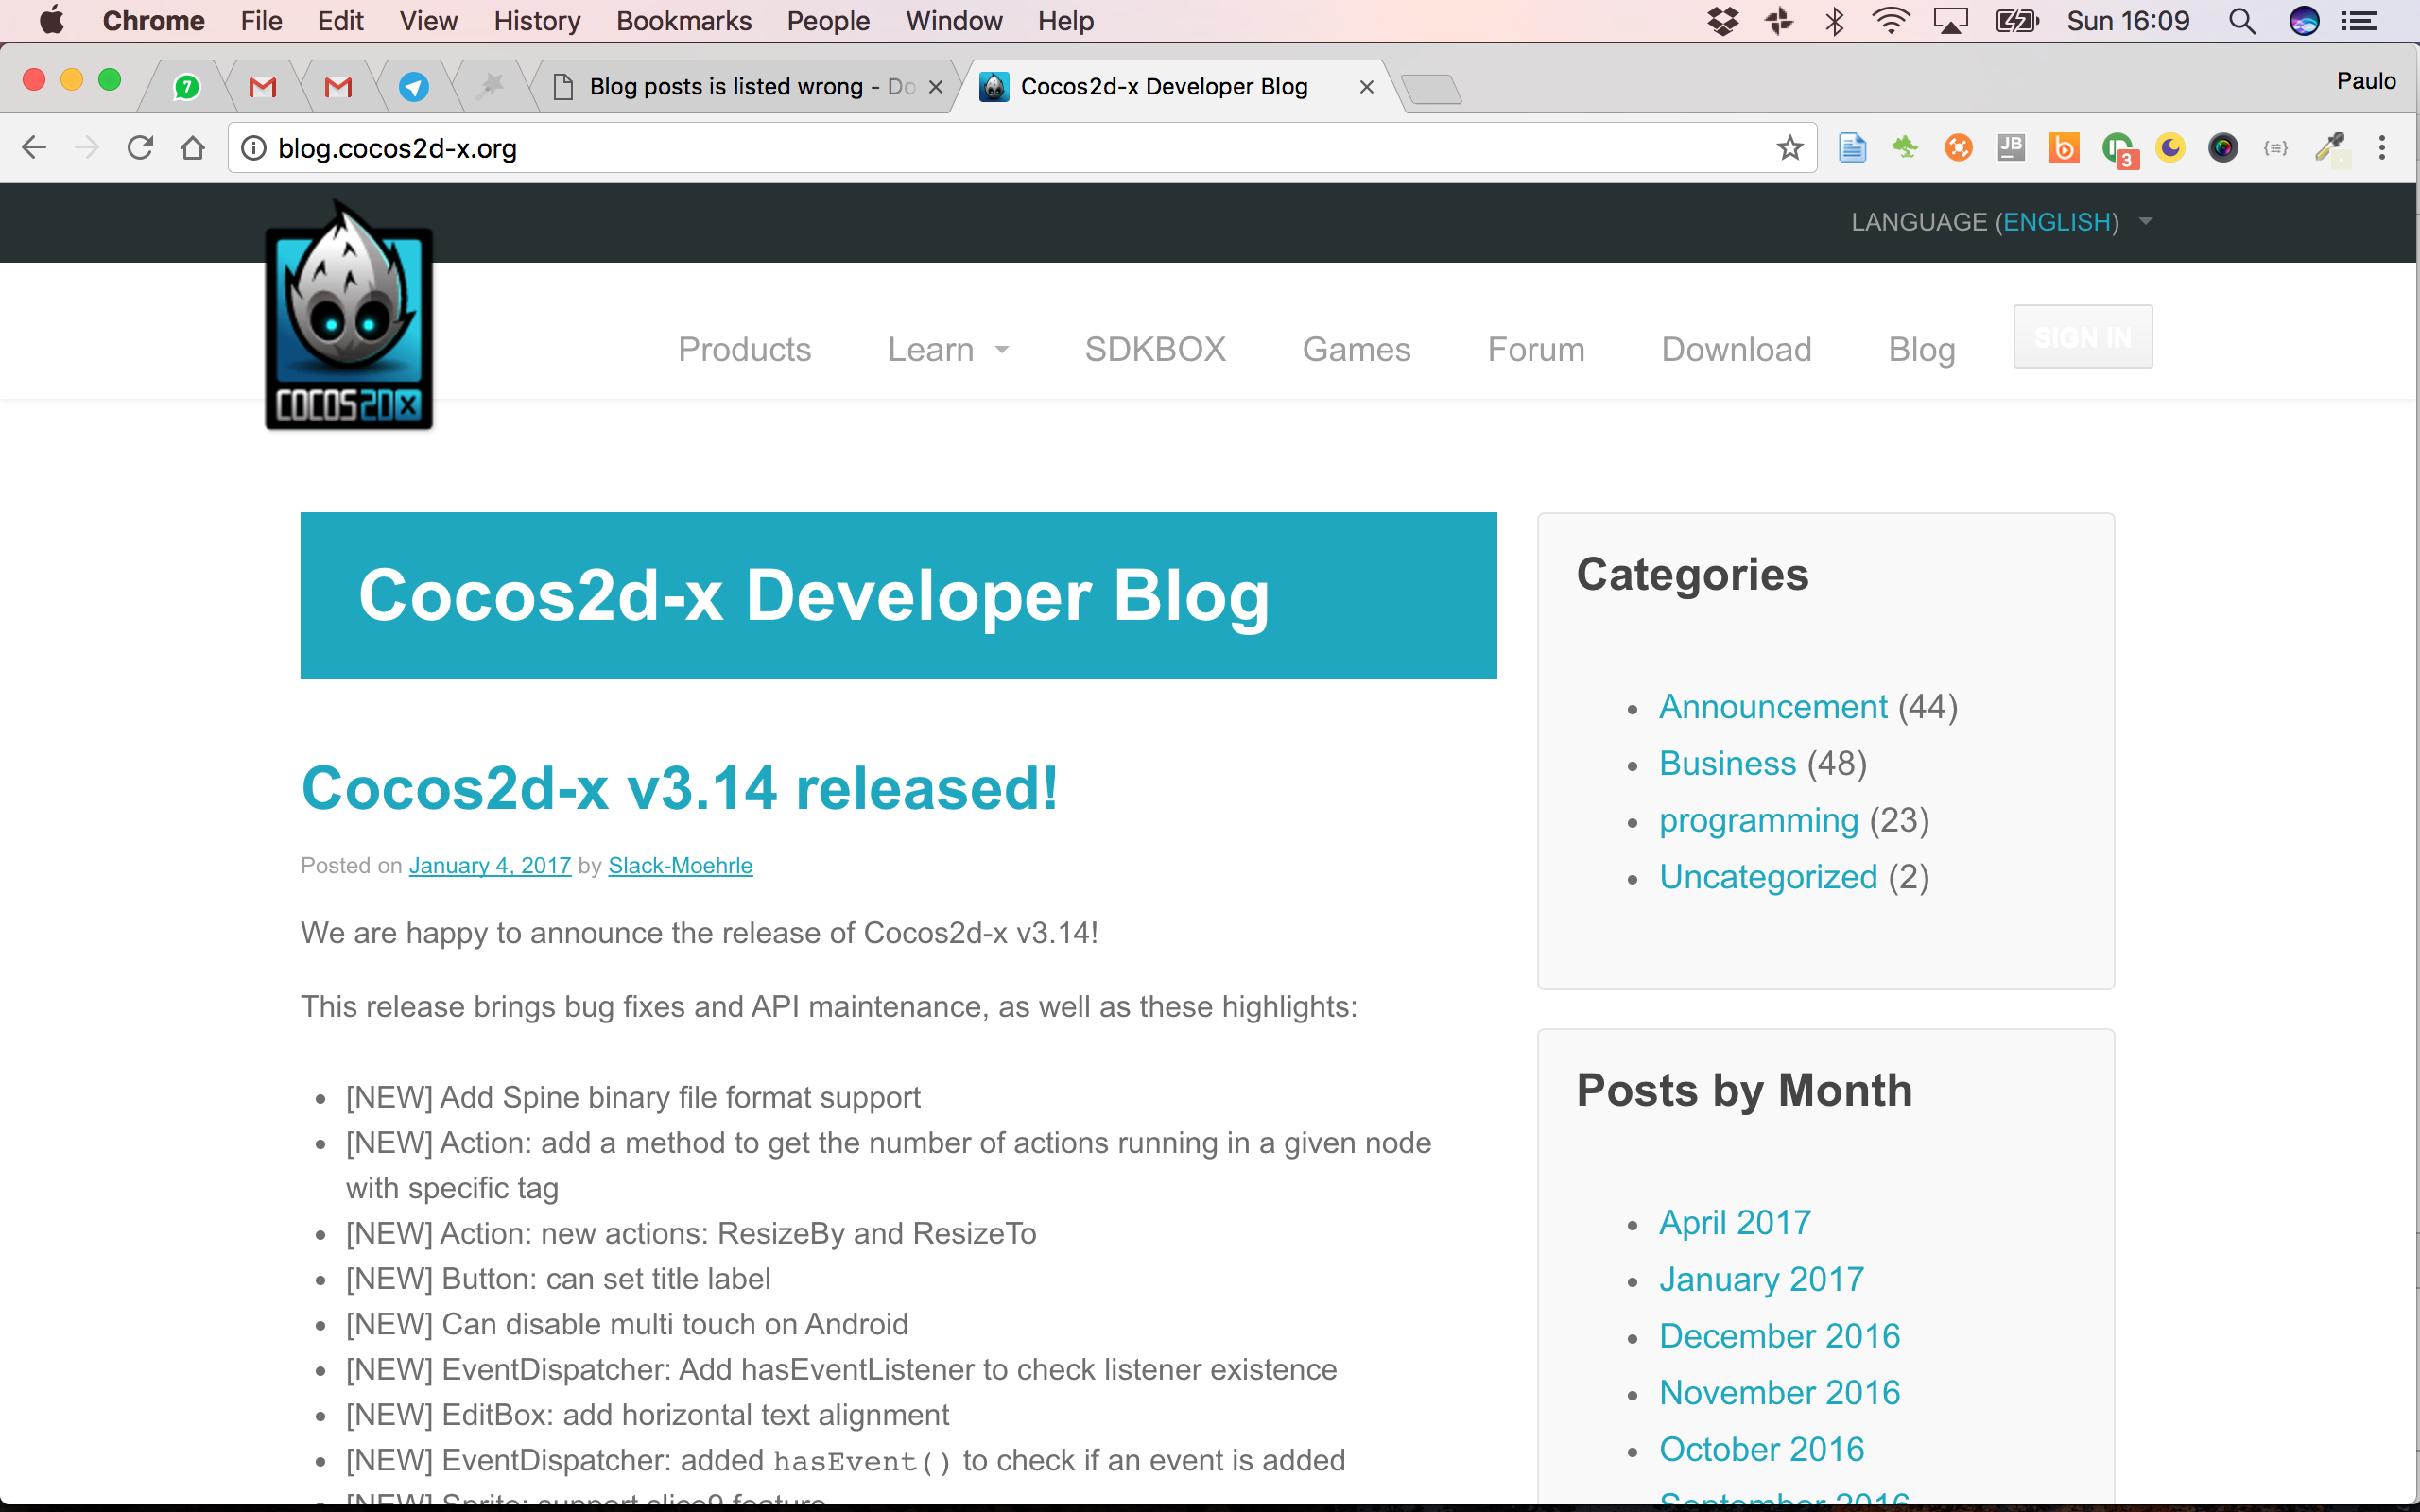This screenshot has height=1512, width=2420.
Task: Go to the browser home page
Action: point(193,148)
